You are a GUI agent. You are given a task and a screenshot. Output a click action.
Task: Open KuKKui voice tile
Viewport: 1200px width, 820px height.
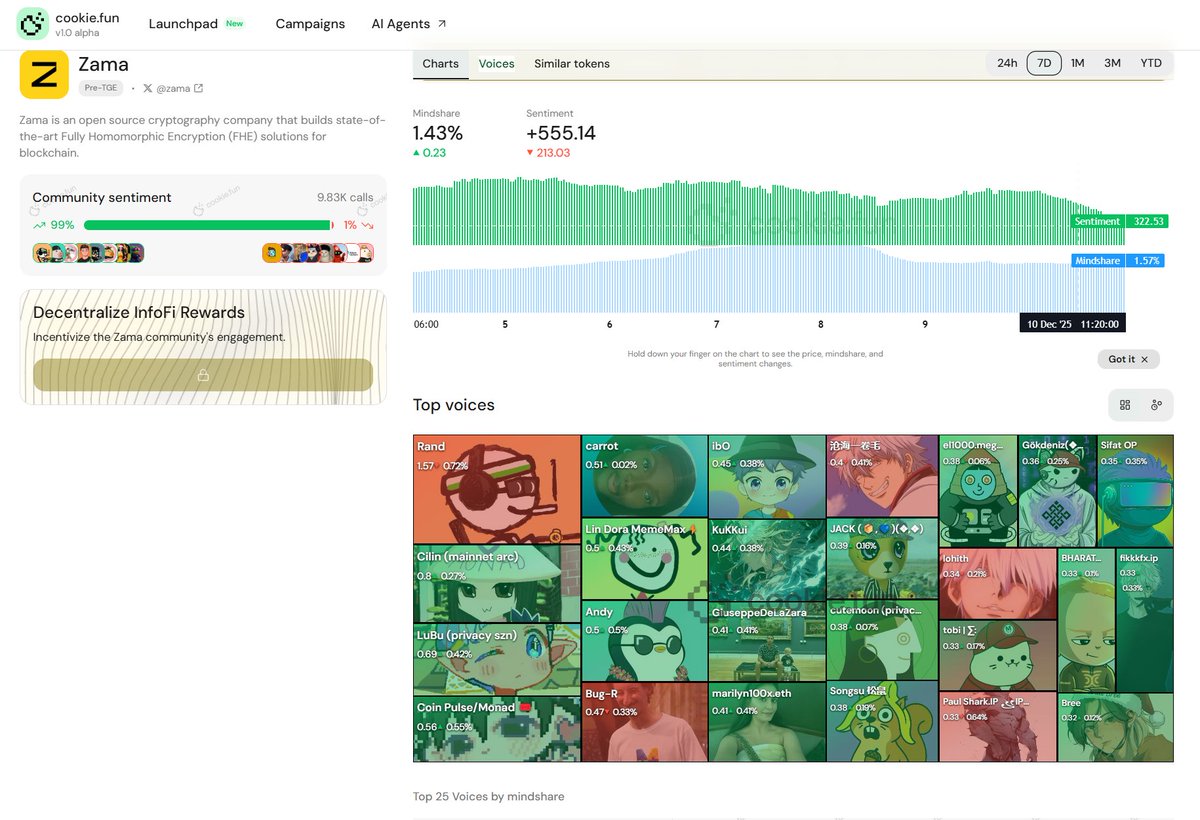(x=766, y=559)
